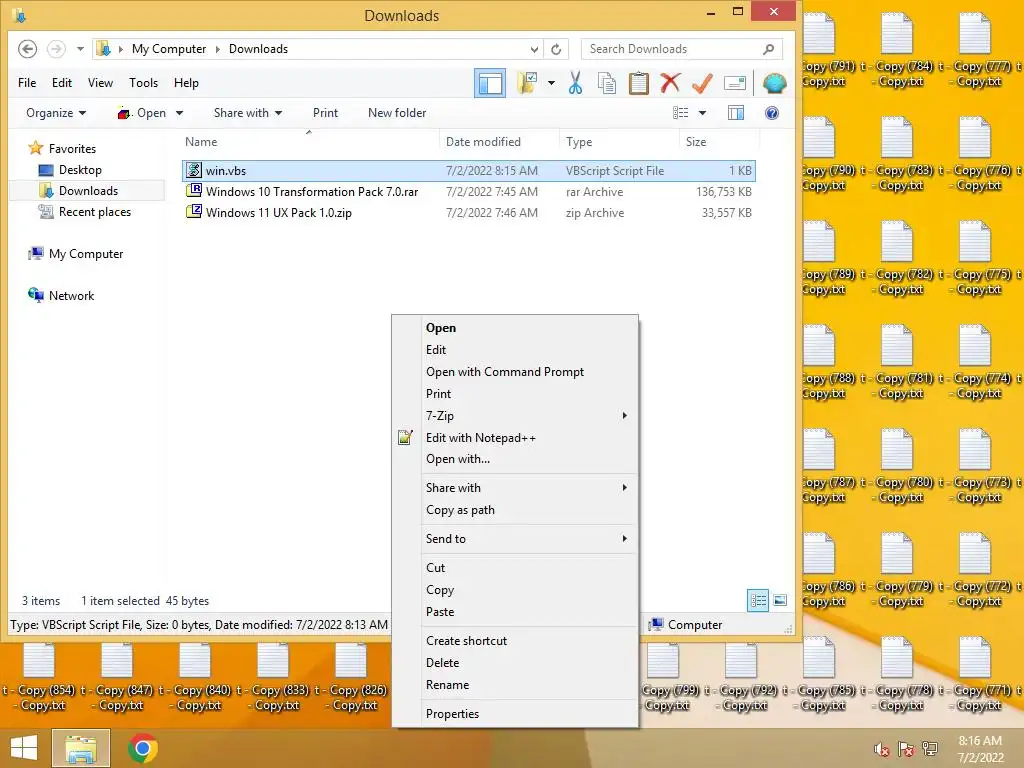Click the folder options toolbar icon
The height and width of the screenshot is (768, 1024).
(x=528, y=83)
